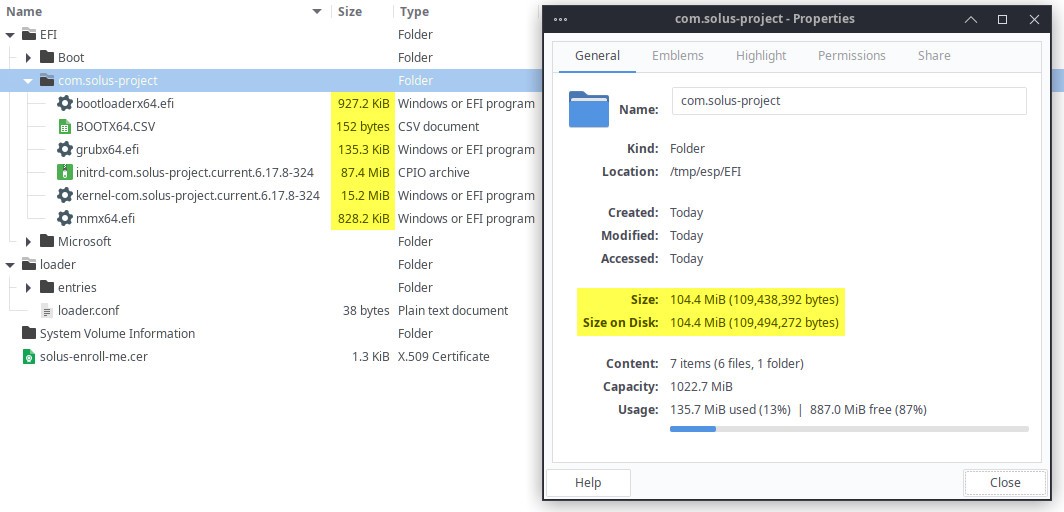The width and height of the screenshot is (1064, 512).
Task: Open the Properties window menu (three dots)
Action: click(x=560, y=19)
